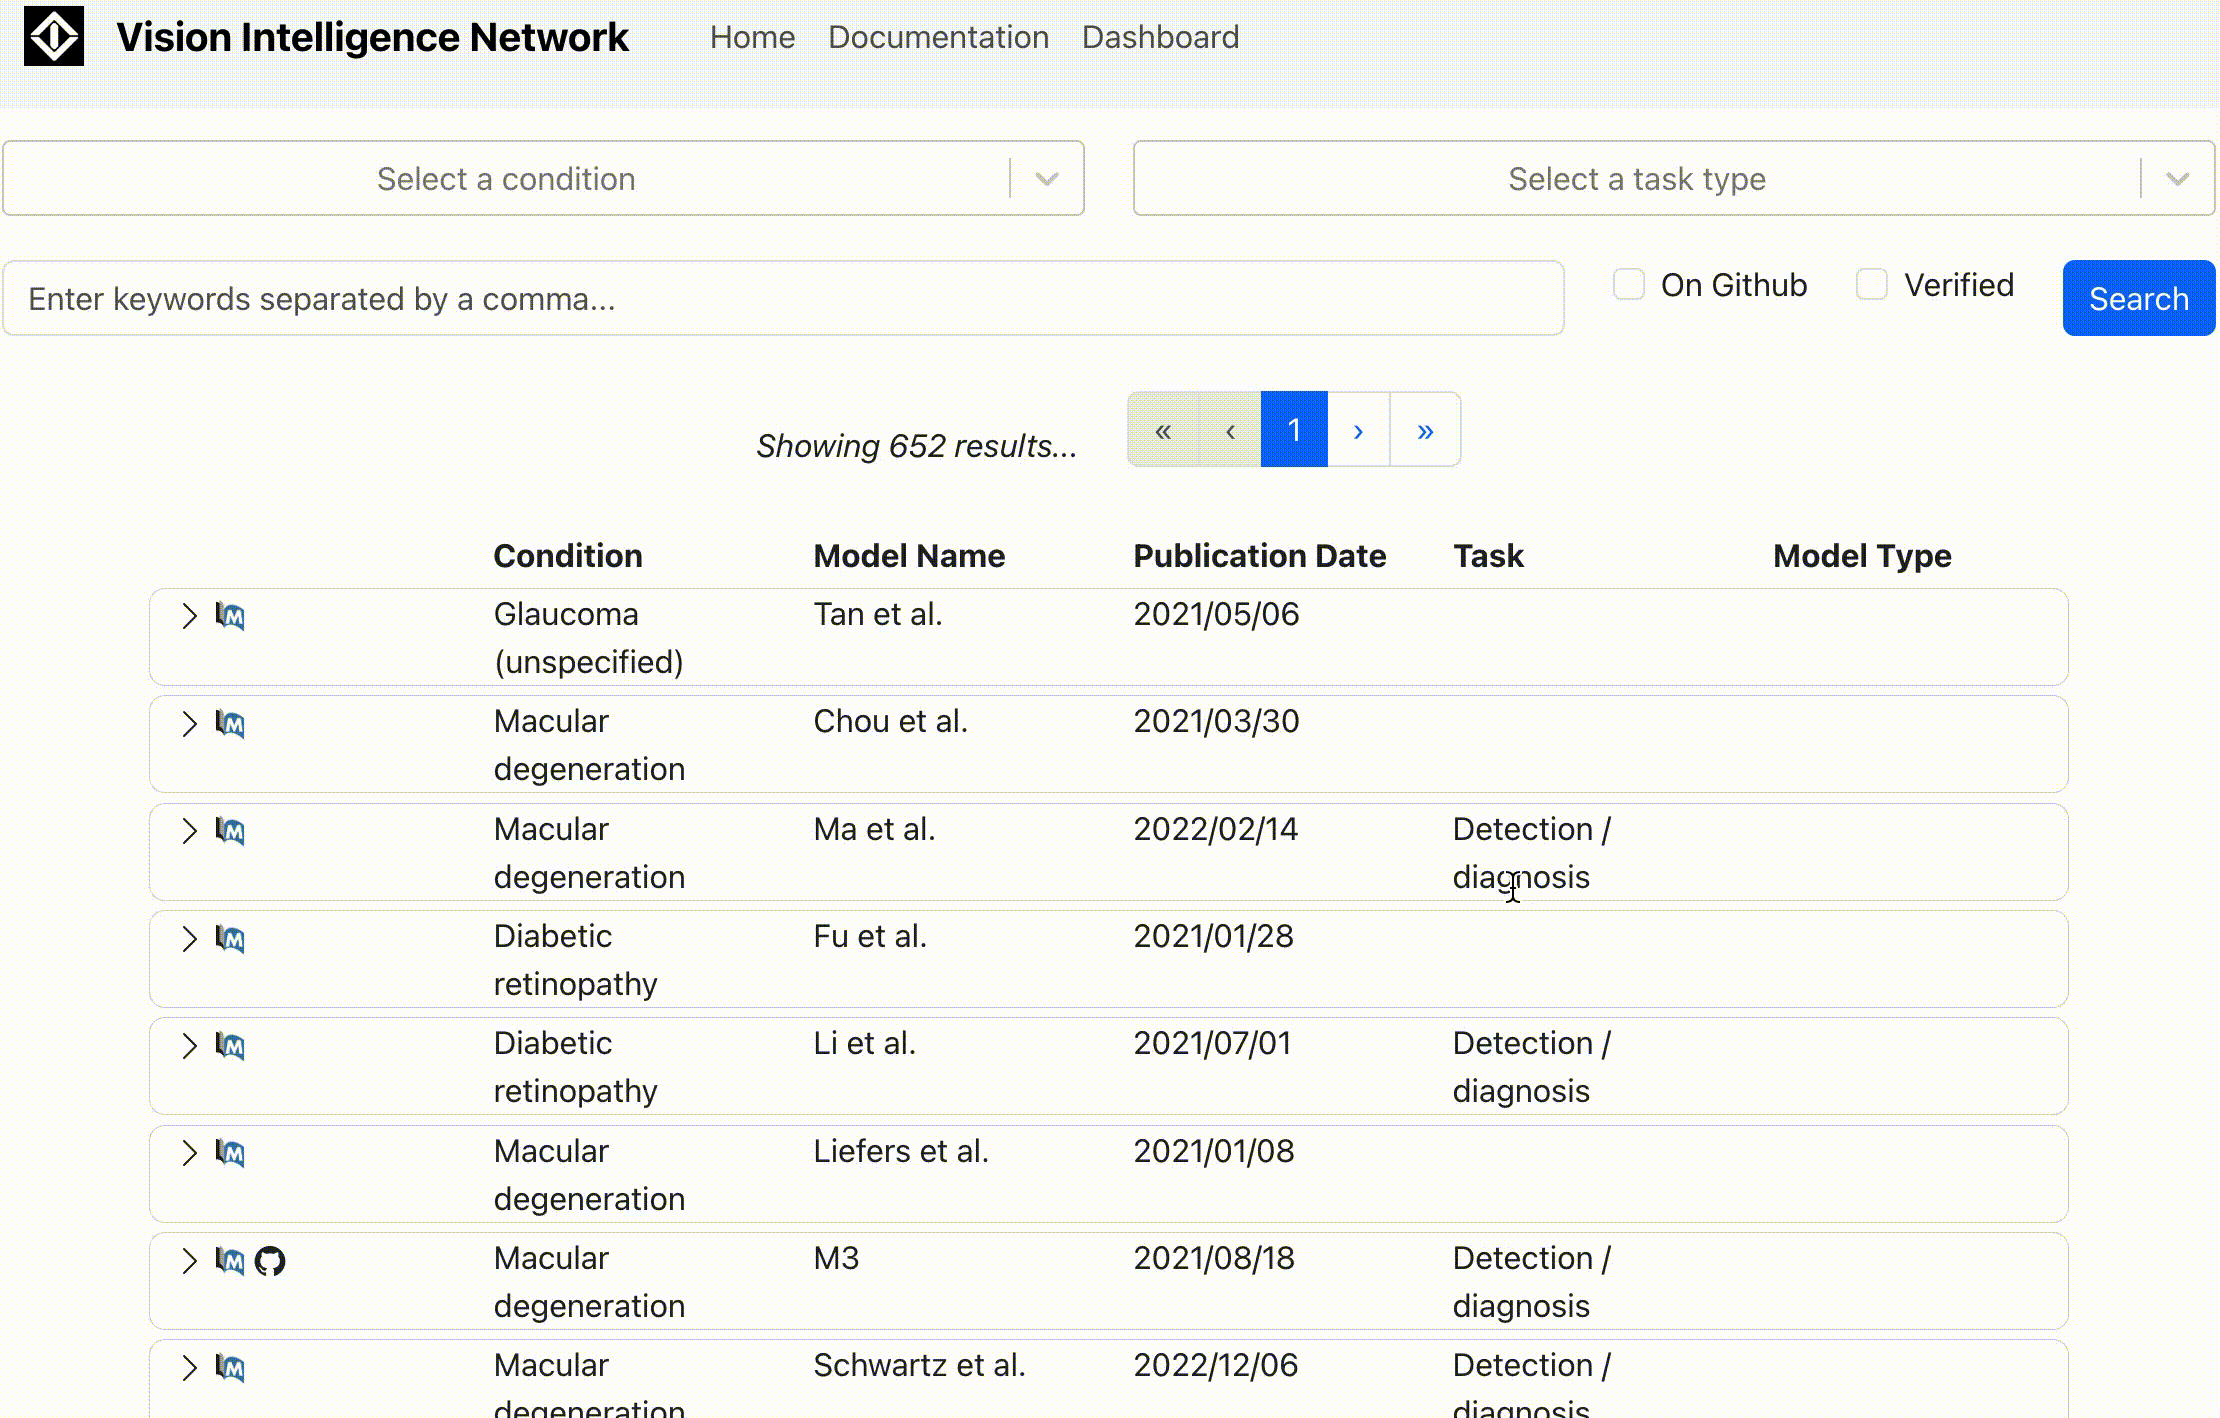The image size is (2220, 1418).
Task: Click the Vision Intelligence Network logo icon
Action: 54,37
